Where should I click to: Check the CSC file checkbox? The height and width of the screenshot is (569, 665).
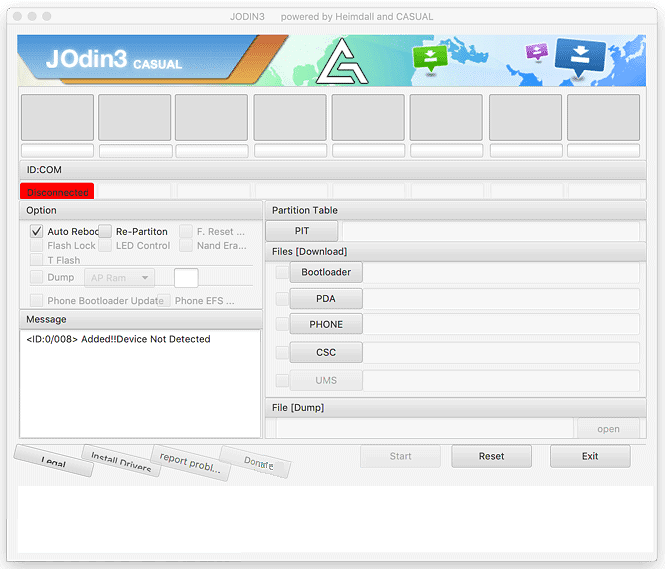[x=282, y=352]
